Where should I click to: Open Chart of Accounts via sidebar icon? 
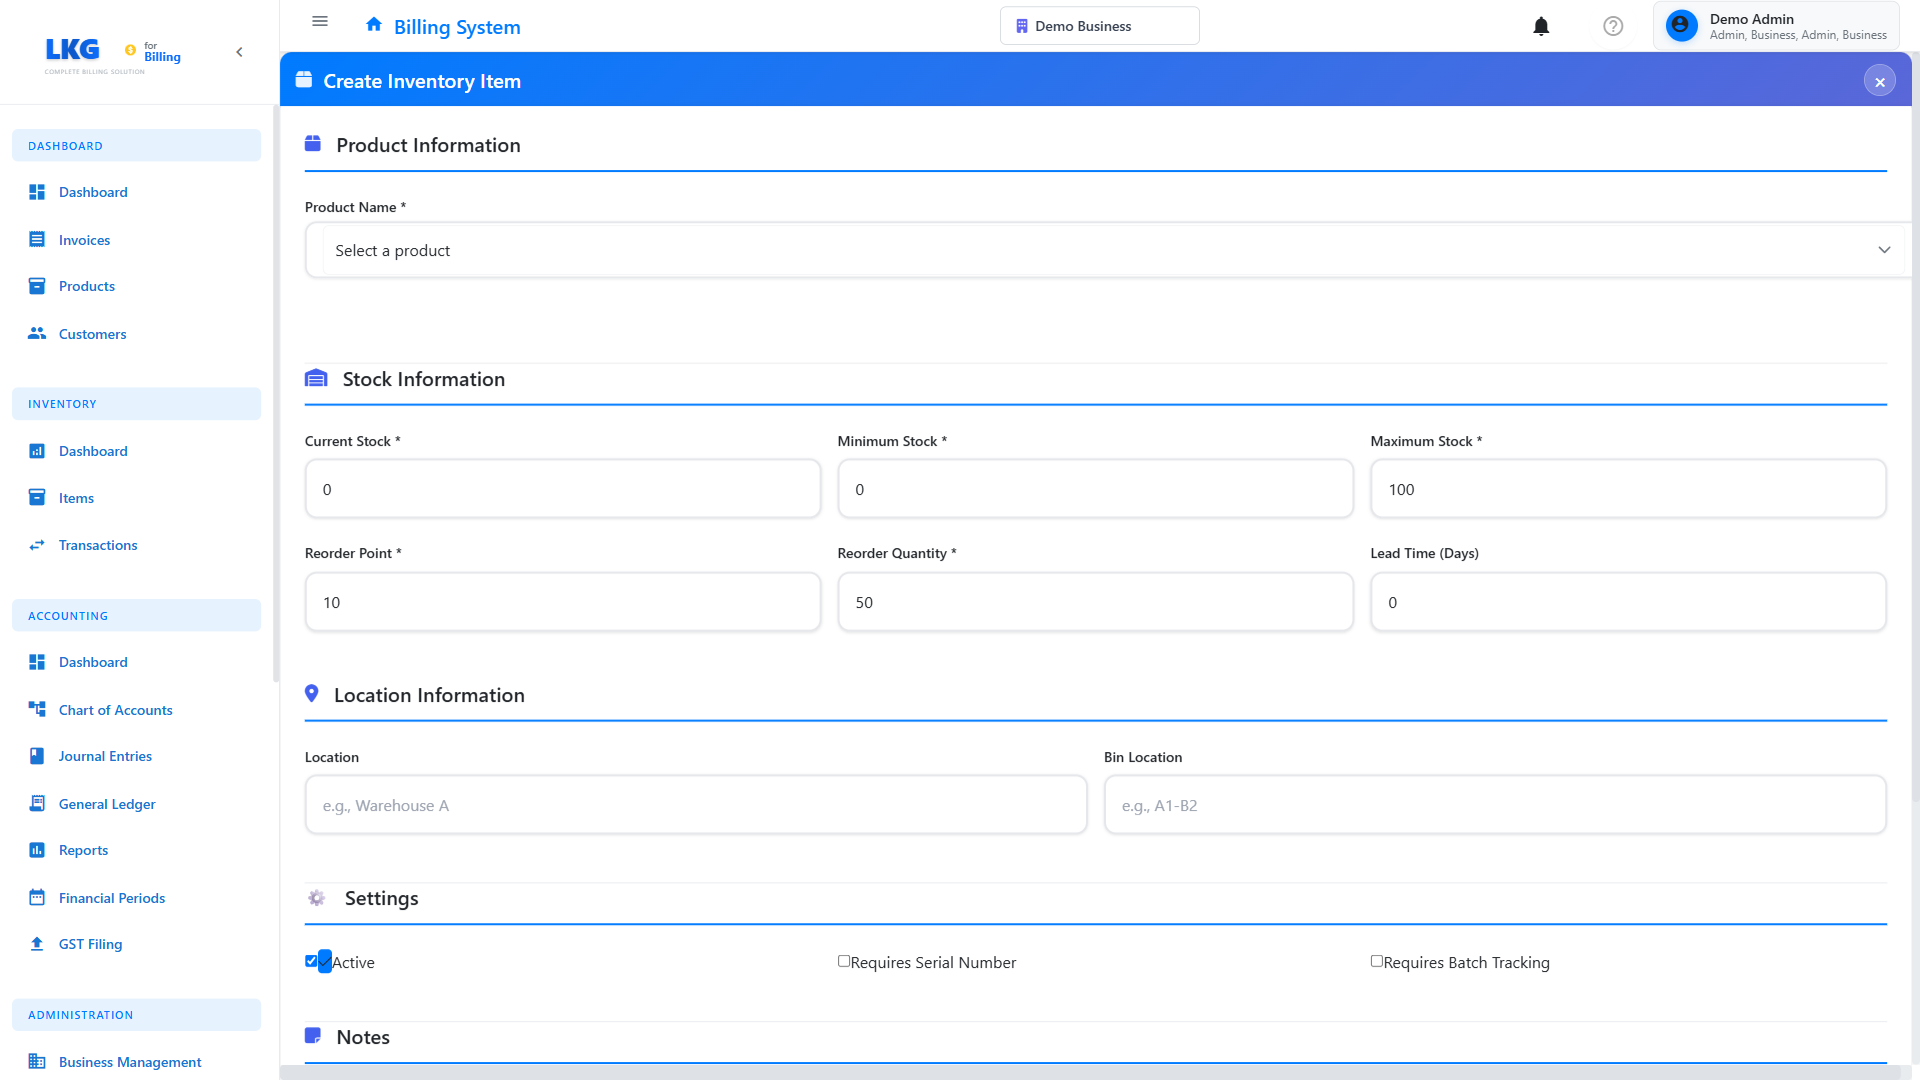click(37, 710)
